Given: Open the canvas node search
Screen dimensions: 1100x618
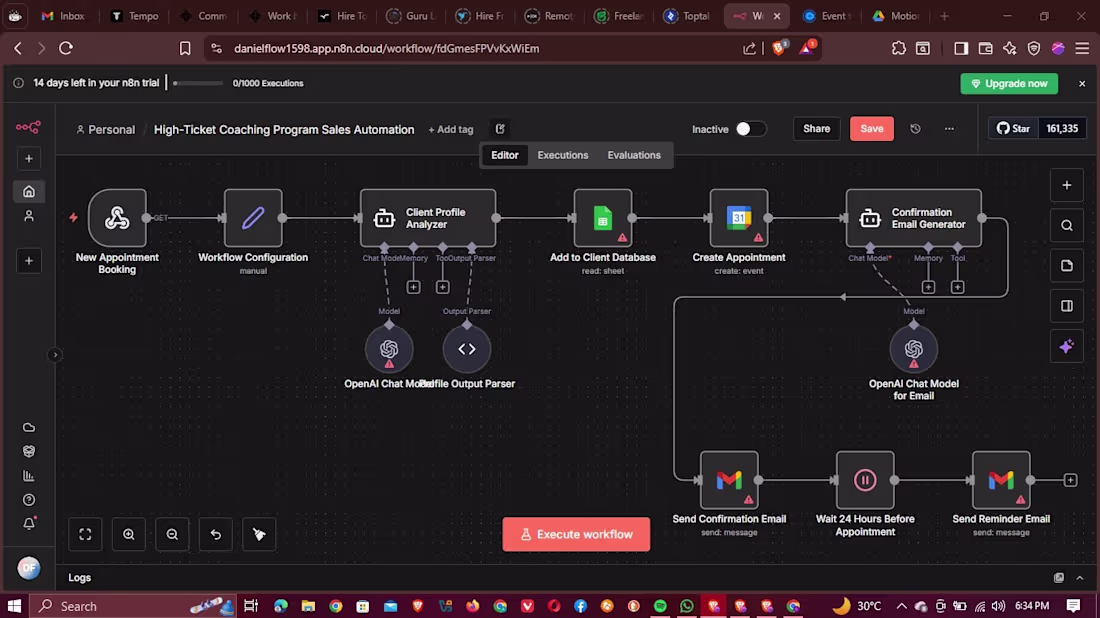Looking at the screenshot, I should point(1067,226).
